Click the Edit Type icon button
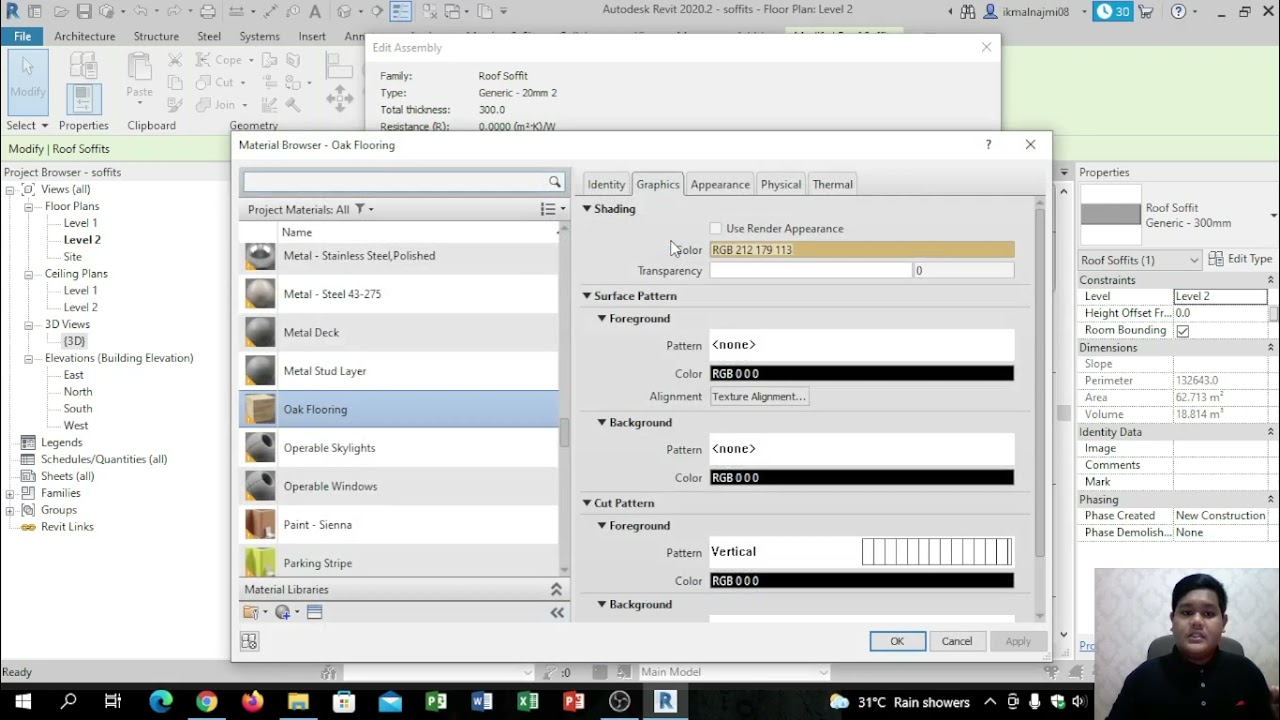 [1240, 259]
